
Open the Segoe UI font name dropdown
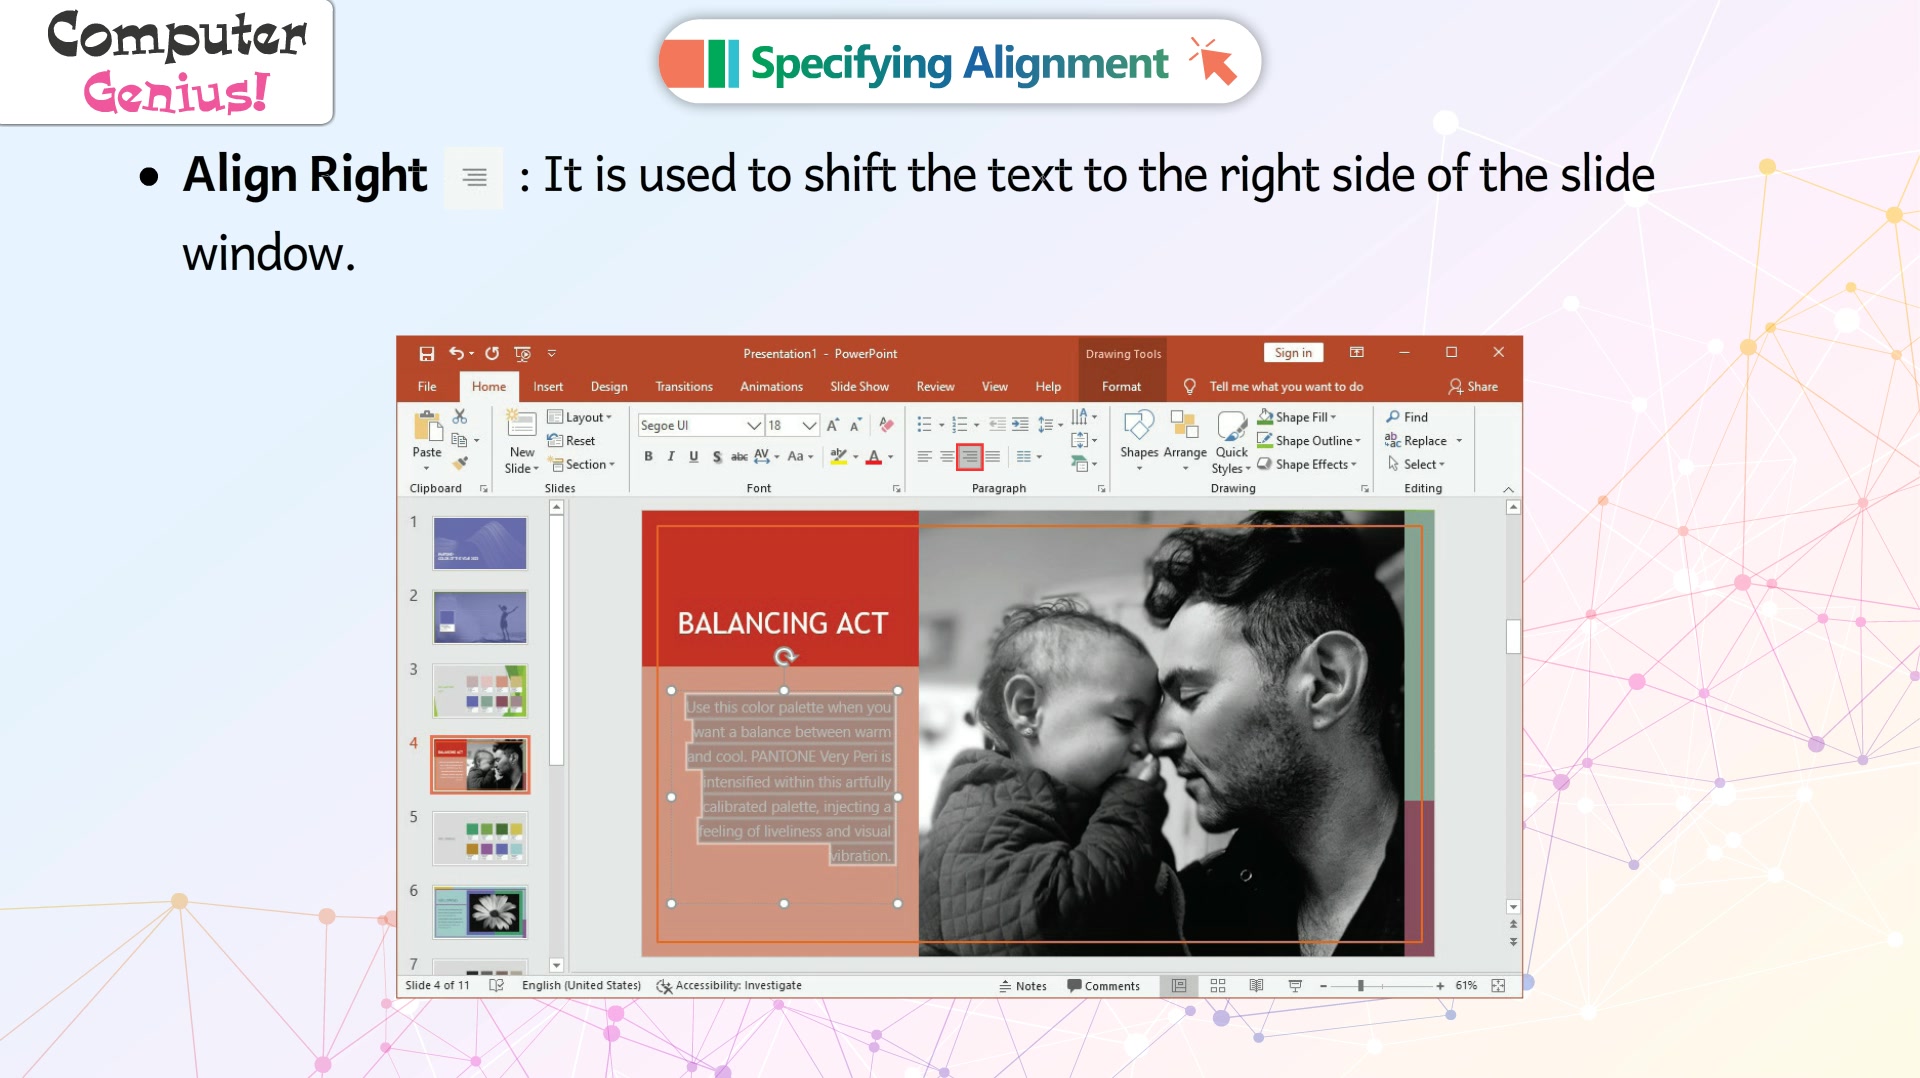(754, 425)
